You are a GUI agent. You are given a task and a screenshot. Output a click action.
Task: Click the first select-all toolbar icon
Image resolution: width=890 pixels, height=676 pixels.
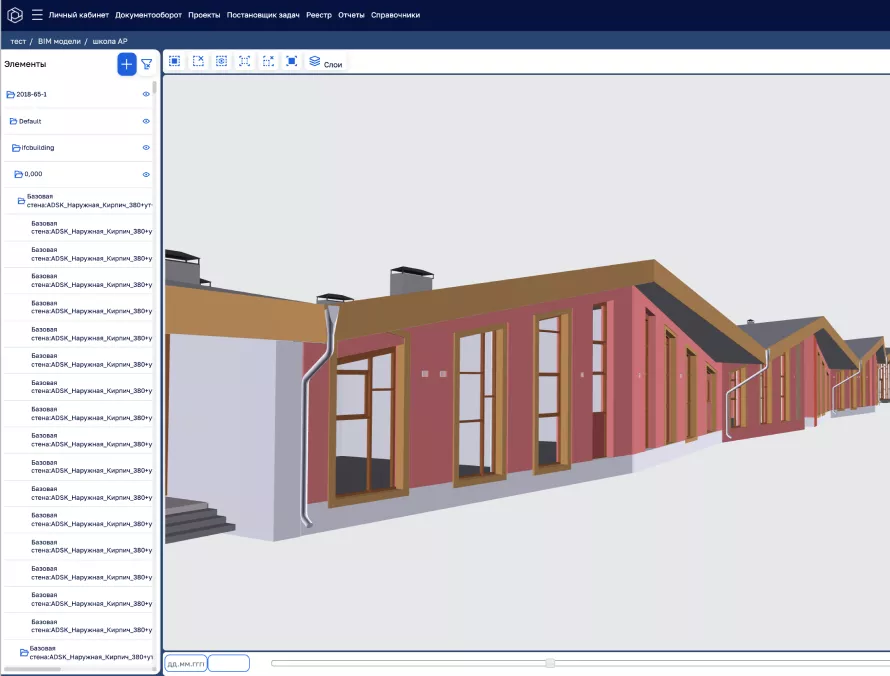point(175,61)
